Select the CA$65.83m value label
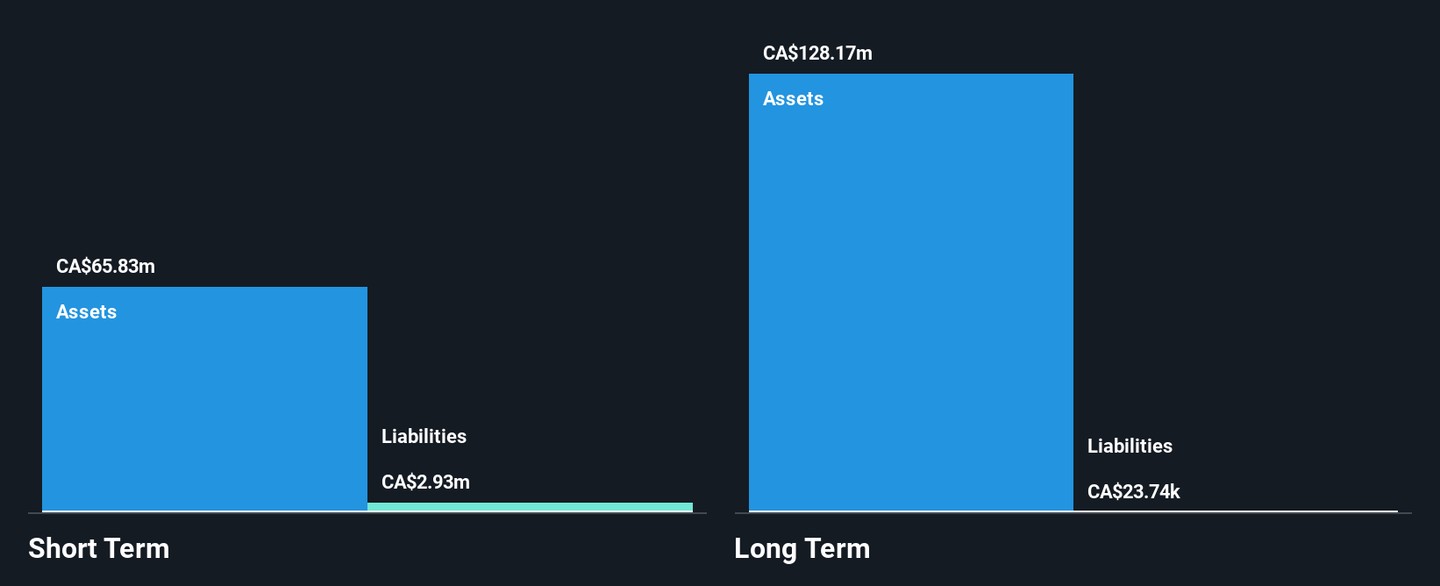Image resolution: width=1440 pixels, height=586 pixels. click(x=105, y=267)
